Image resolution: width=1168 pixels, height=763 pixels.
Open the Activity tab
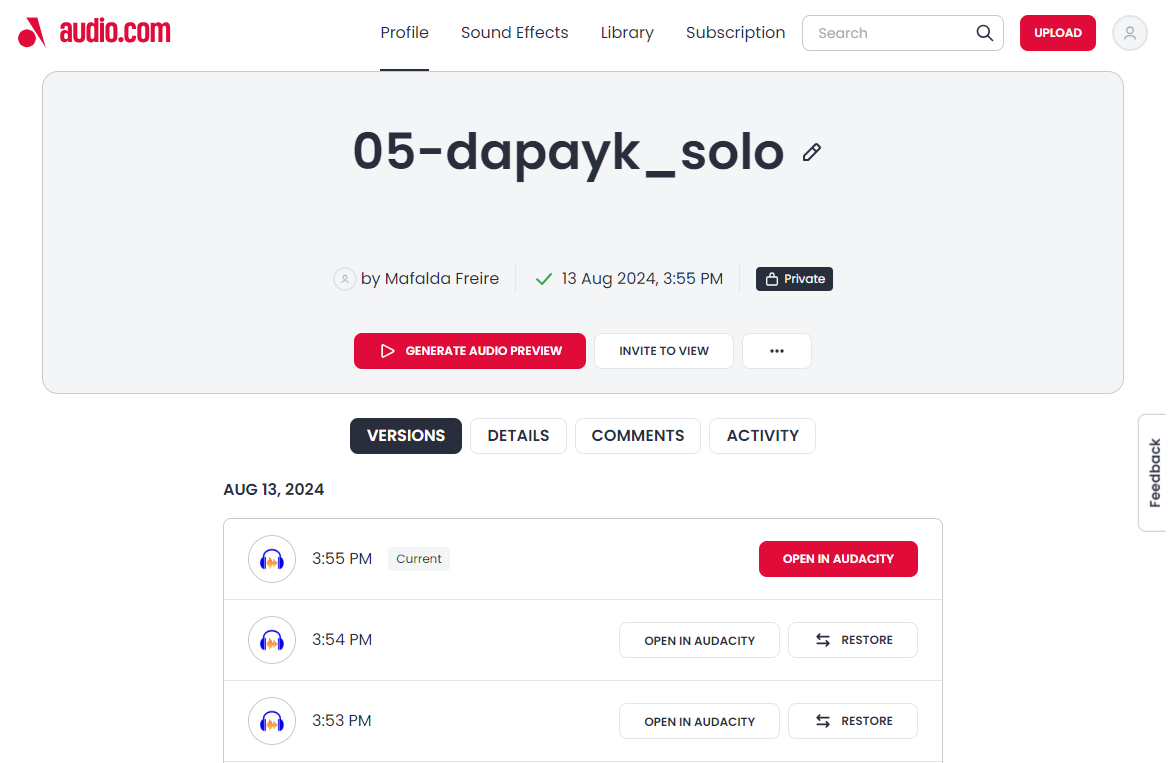(762, 436)
